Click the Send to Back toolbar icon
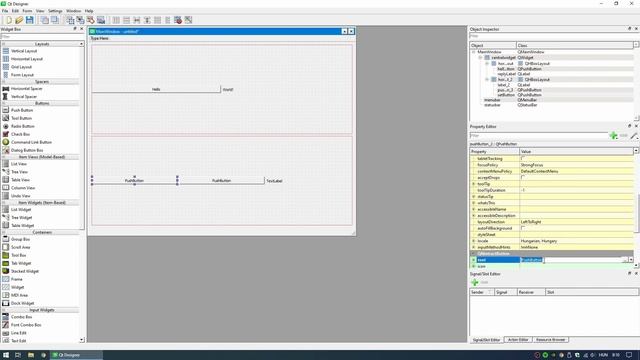 pyautogui.click(x=44, y=20)
